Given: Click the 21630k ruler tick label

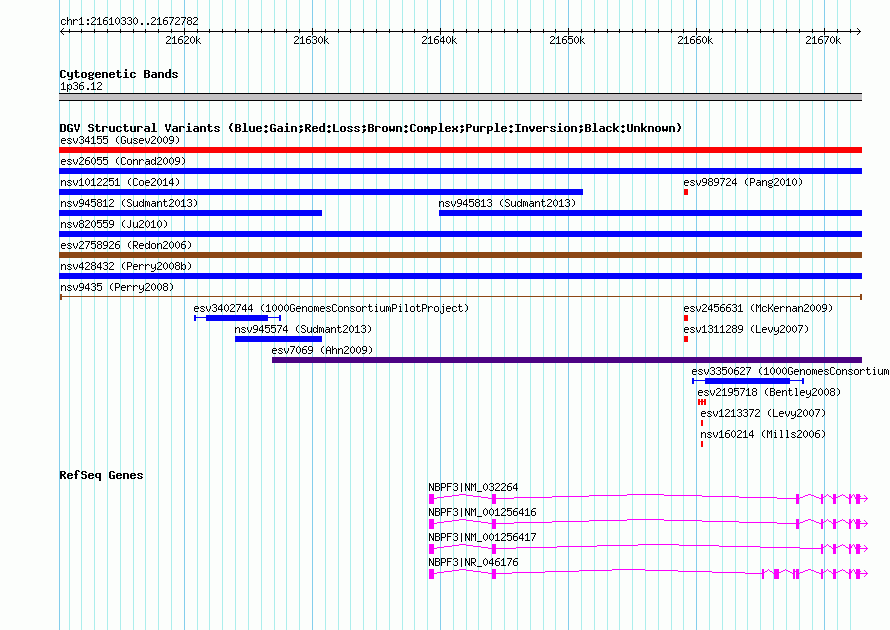Looking at the screenshot, I should 311,40.
